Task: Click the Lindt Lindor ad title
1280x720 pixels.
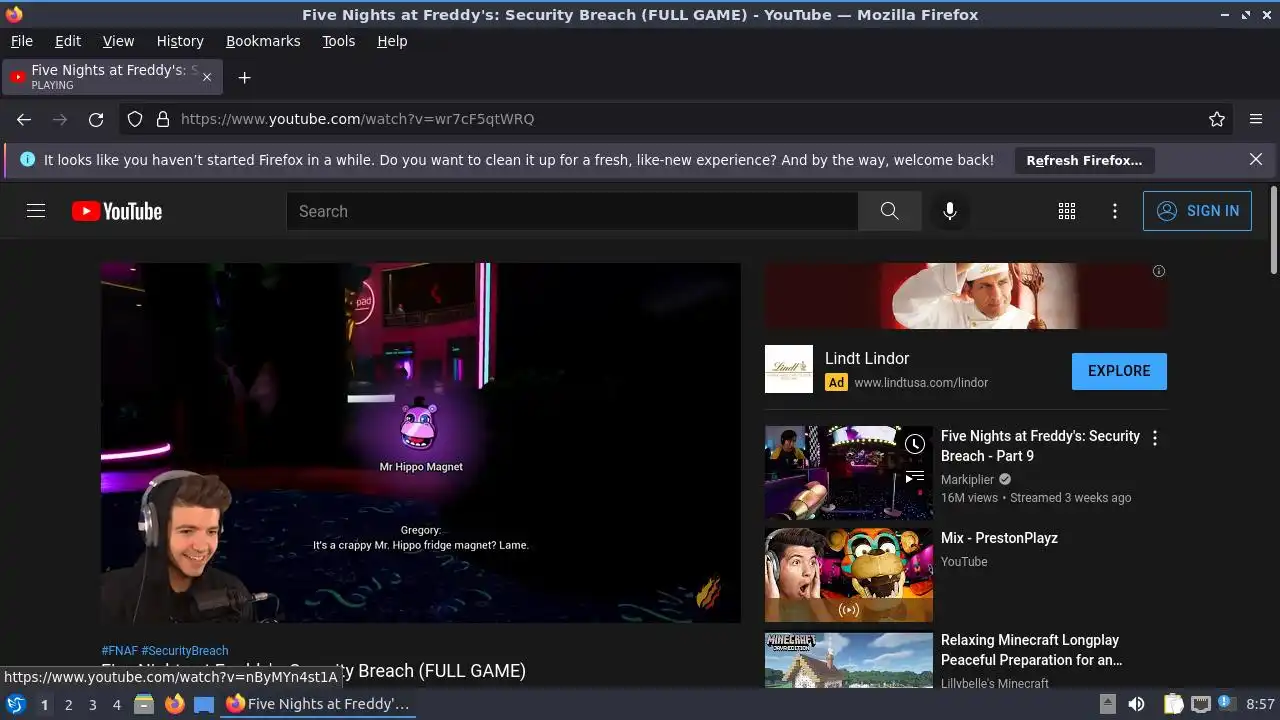Action: [x=867, y=358]
